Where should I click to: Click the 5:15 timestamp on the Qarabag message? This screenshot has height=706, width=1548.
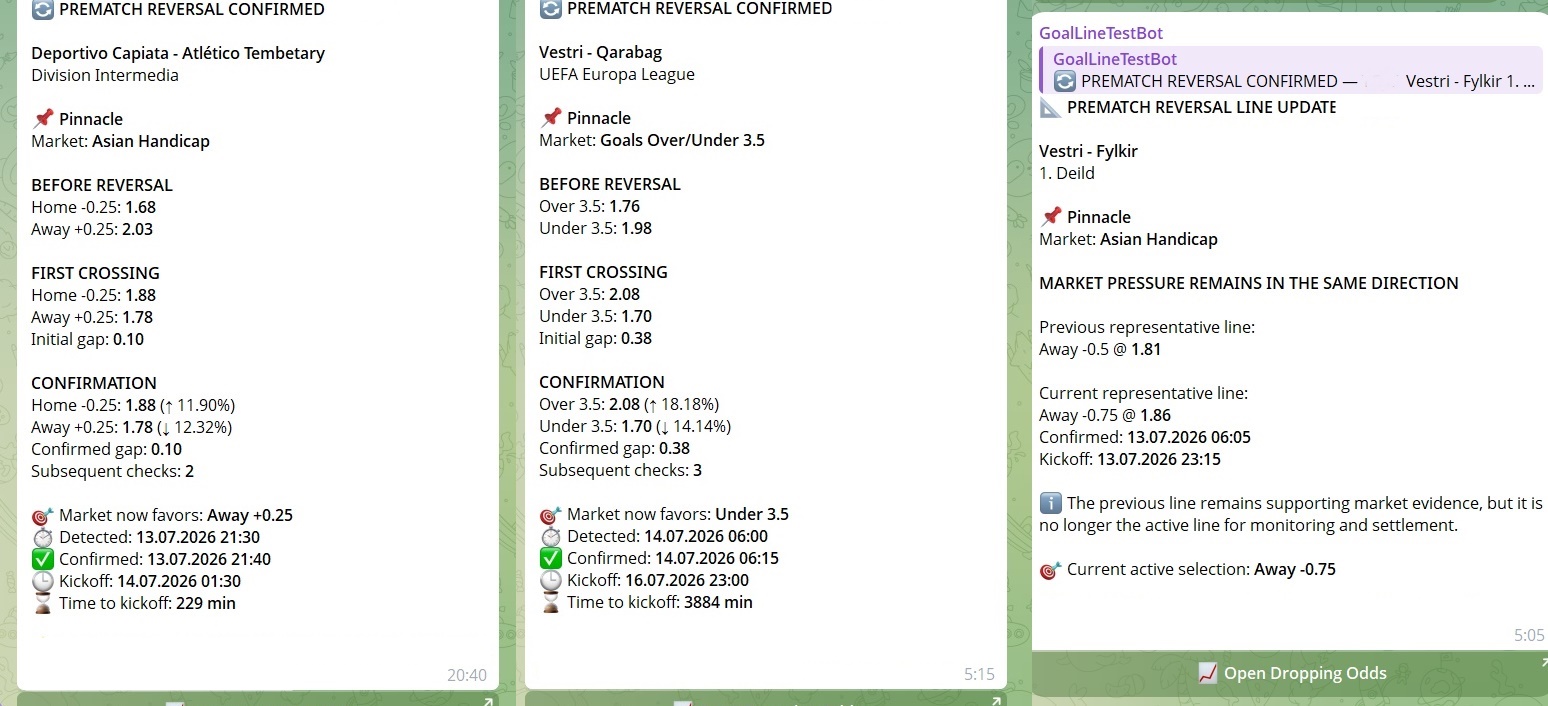[979, 674]
